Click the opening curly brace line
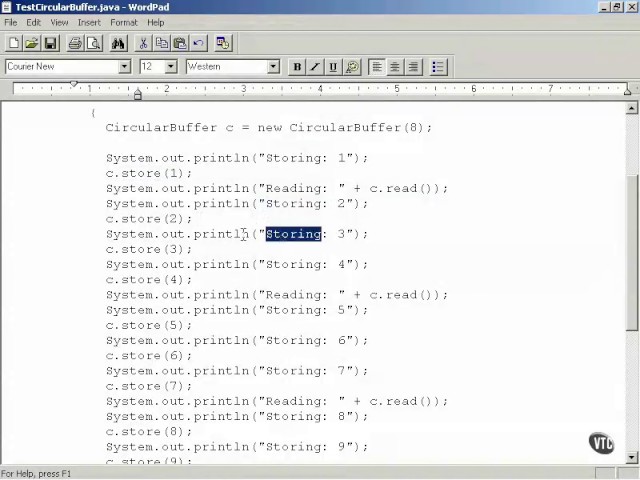 [x=93, y=113]
